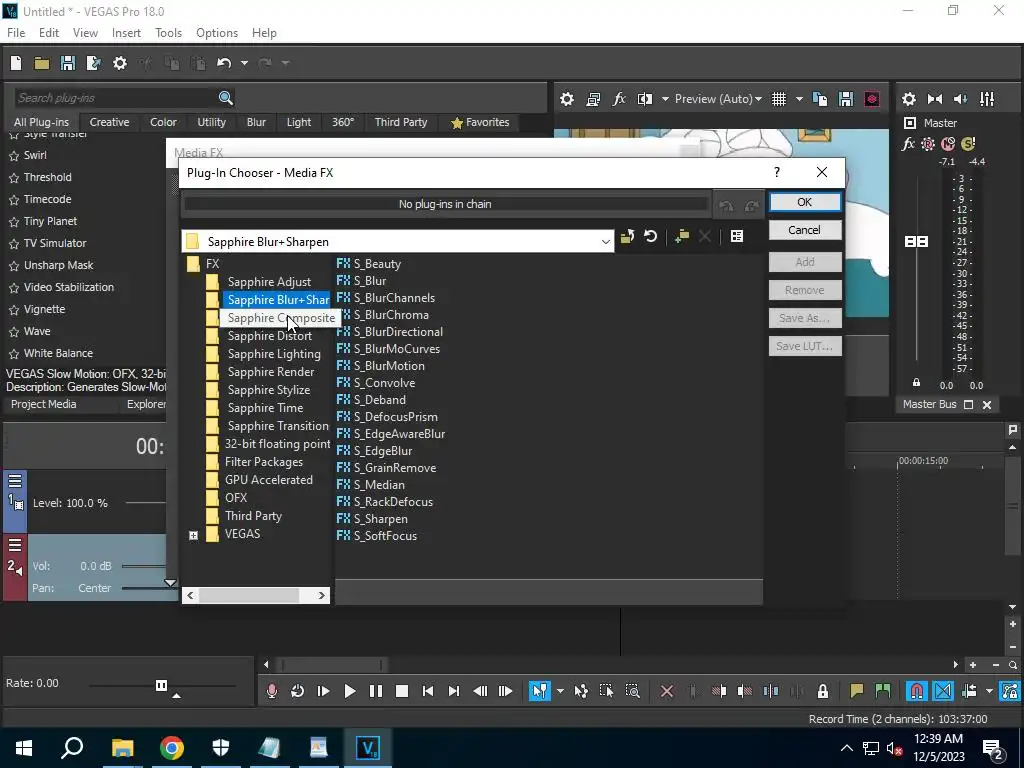Click the plug-in search magnifier icon

point(226,98)
